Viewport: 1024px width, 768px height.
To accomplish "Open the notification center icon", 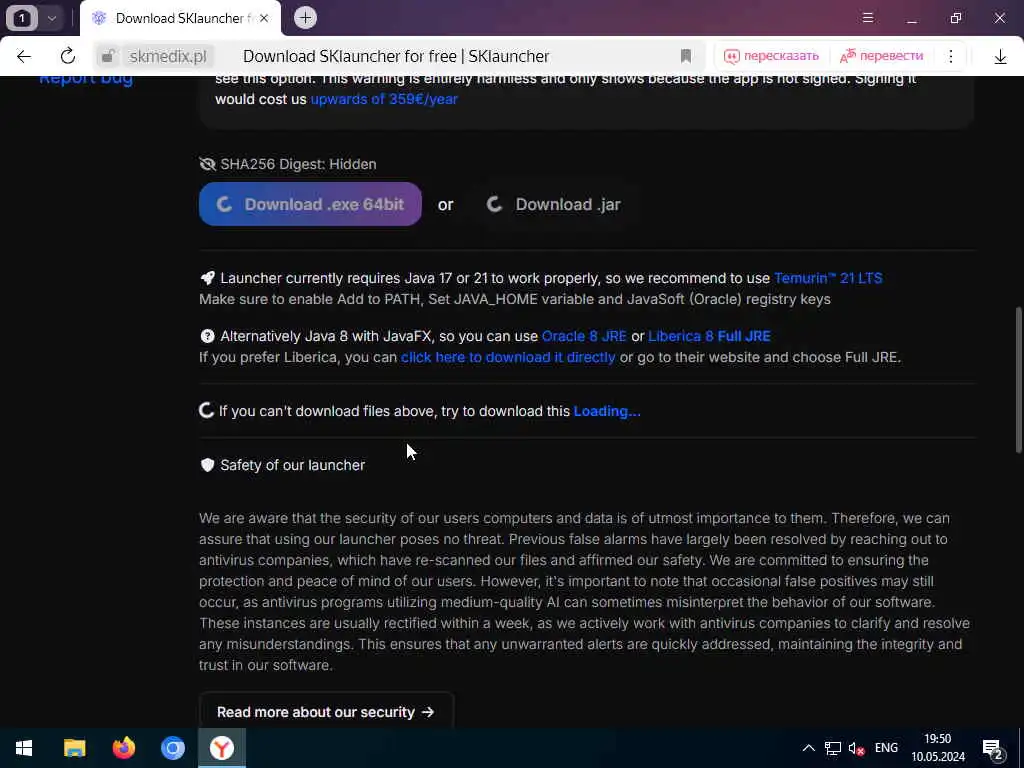I will (993, 749).
